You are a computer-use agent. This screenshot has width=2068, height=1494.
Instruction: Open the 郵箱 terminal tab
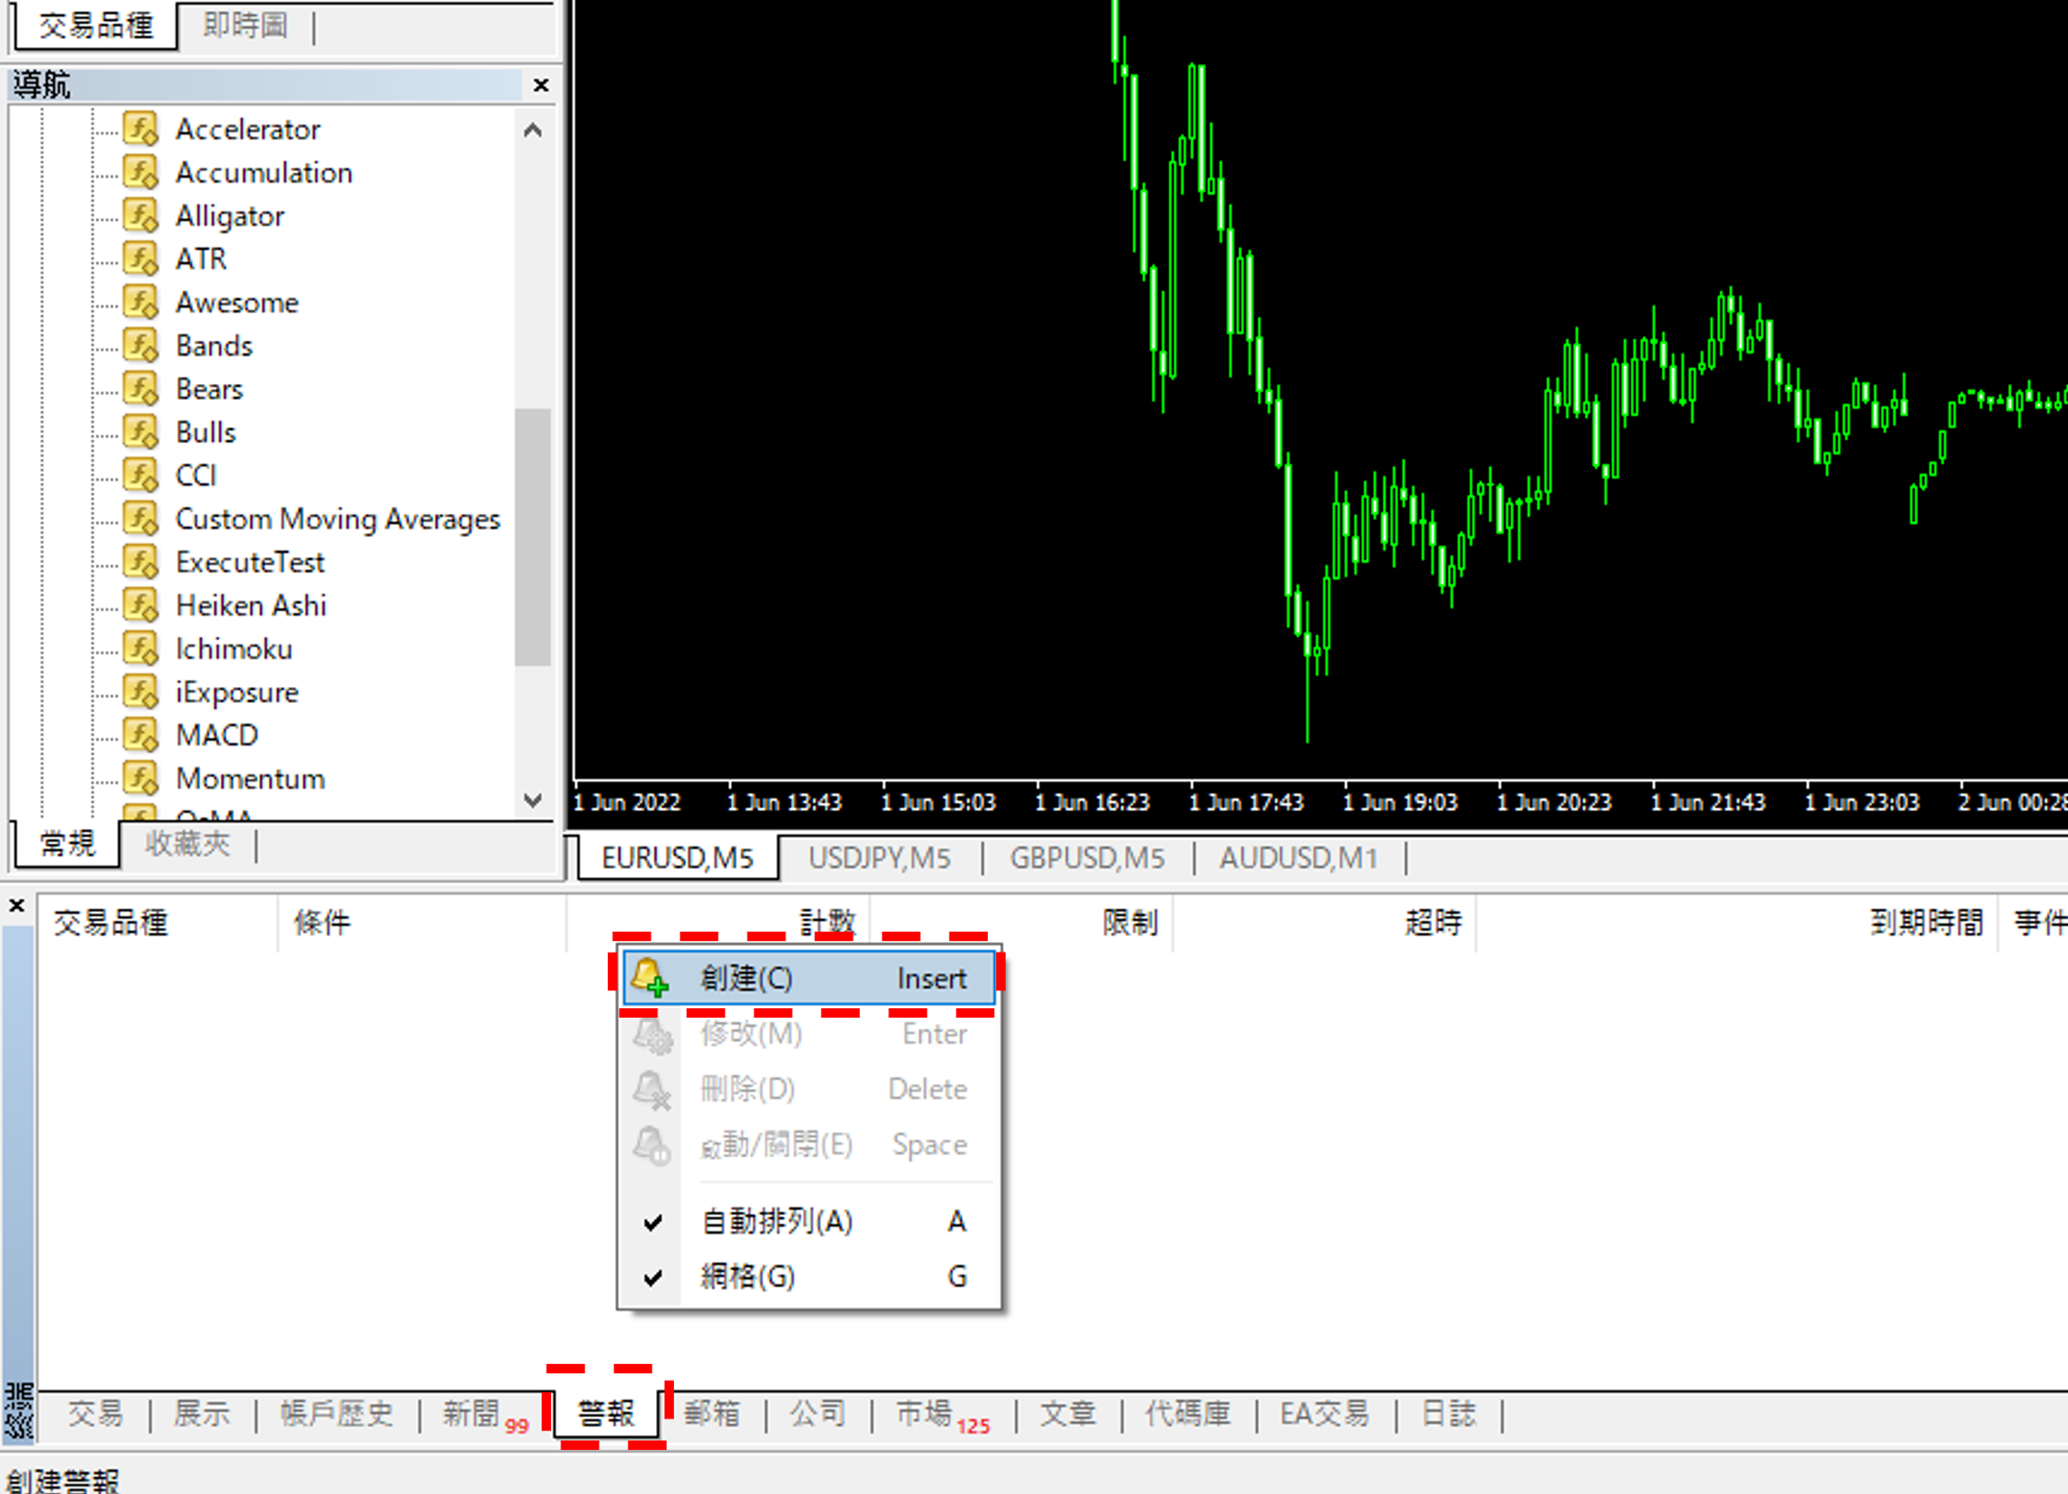pyautogui.click(x=712, y=1414)
